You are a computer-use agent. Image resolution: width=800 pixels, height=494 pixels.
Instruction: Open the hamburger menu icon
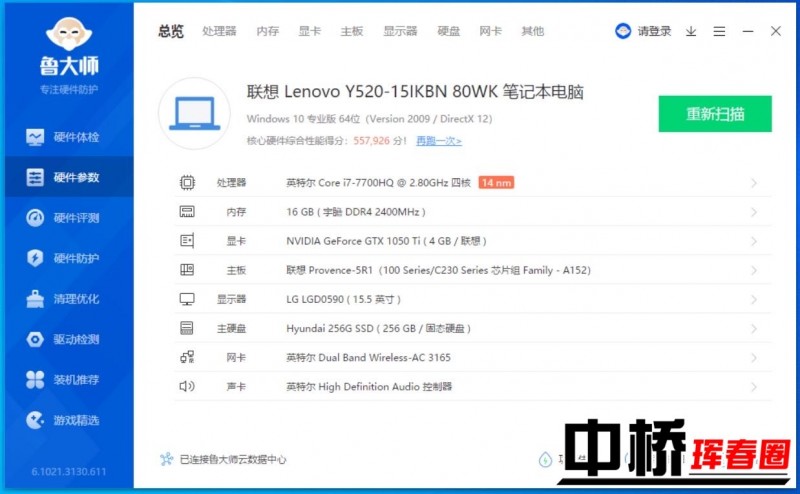pos(719,32)
